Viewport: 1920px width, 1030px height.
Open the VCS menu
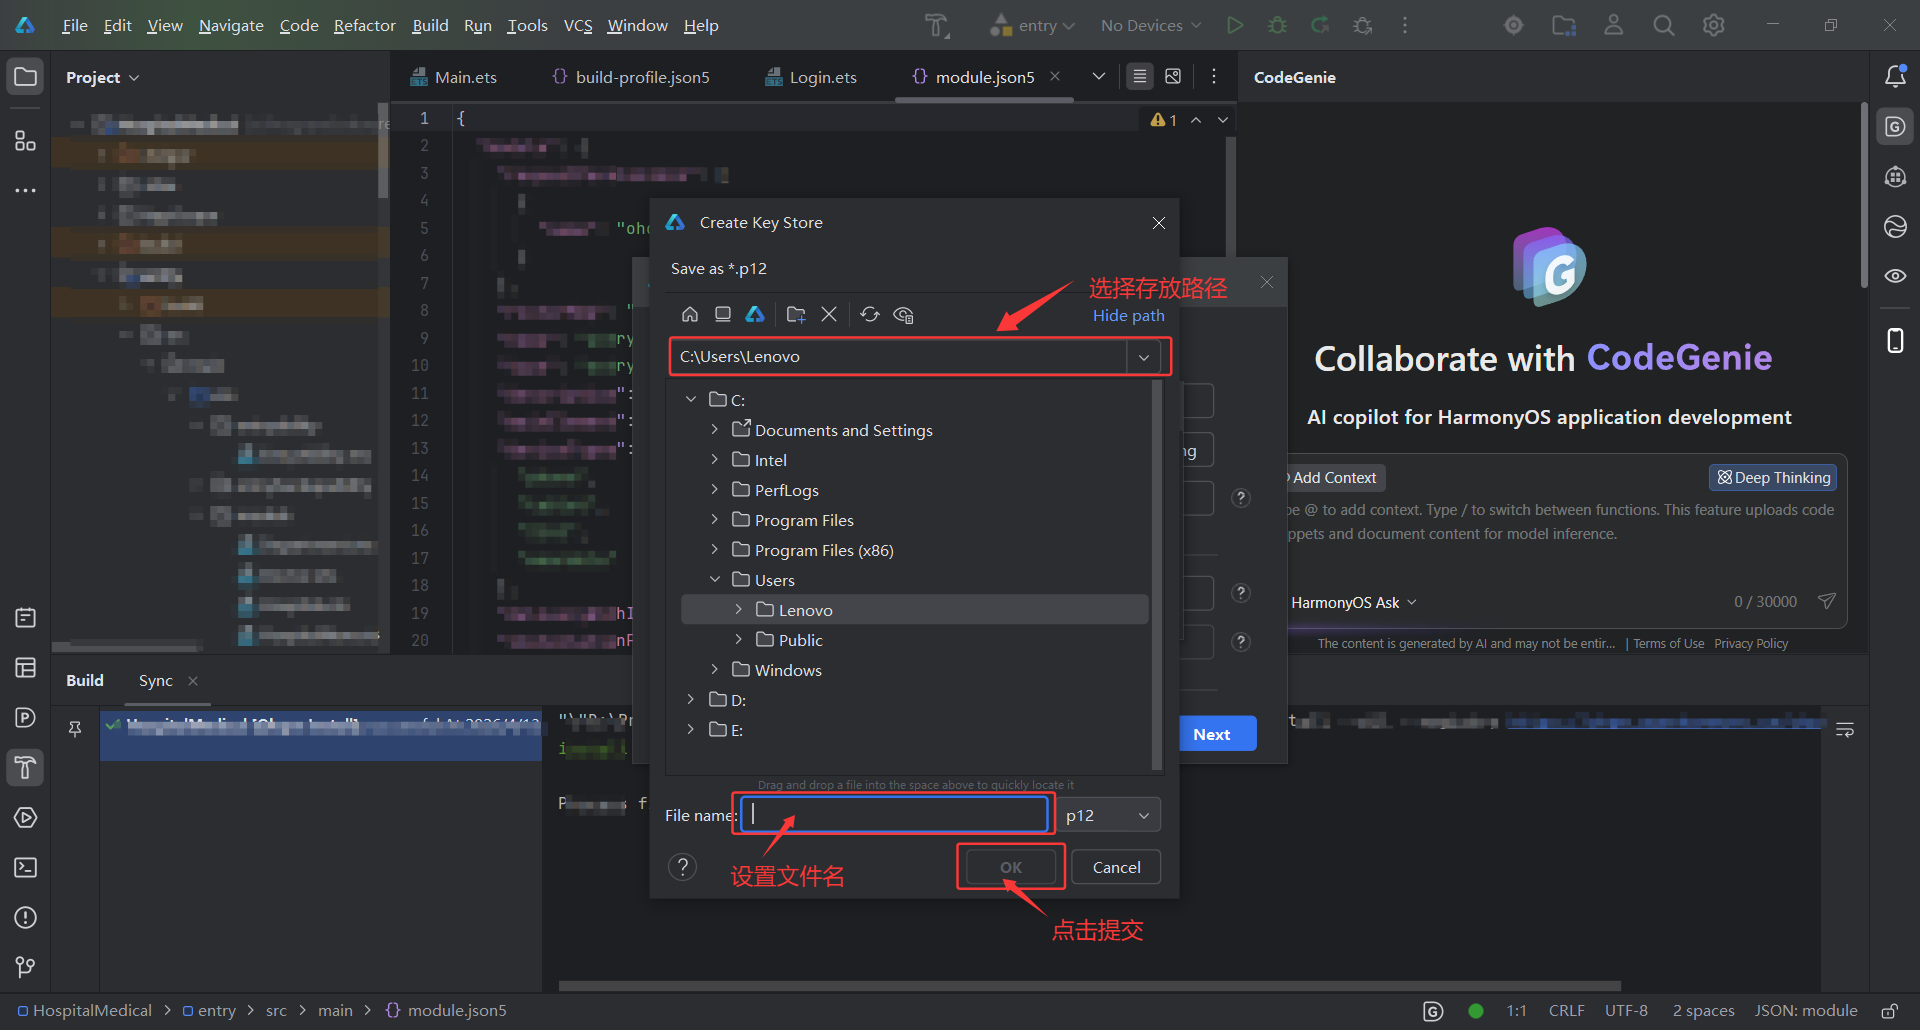[578, 25]
